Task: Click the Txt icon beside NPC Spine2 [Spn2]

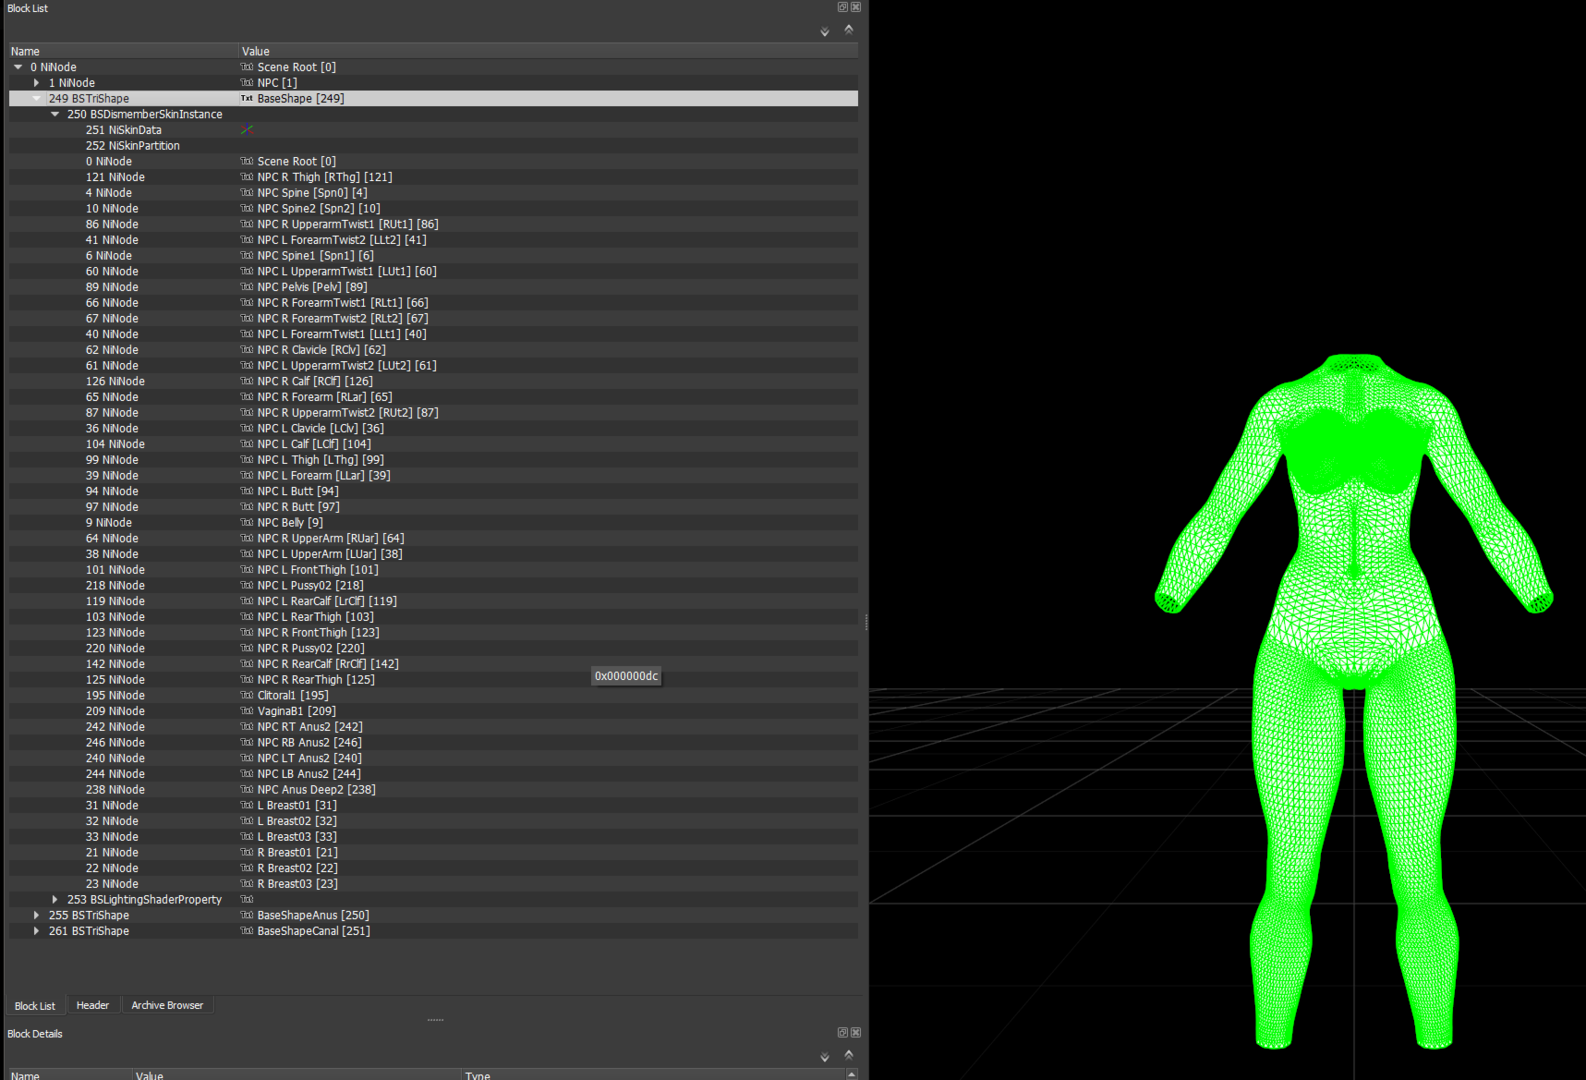Action: coord(247,209)
